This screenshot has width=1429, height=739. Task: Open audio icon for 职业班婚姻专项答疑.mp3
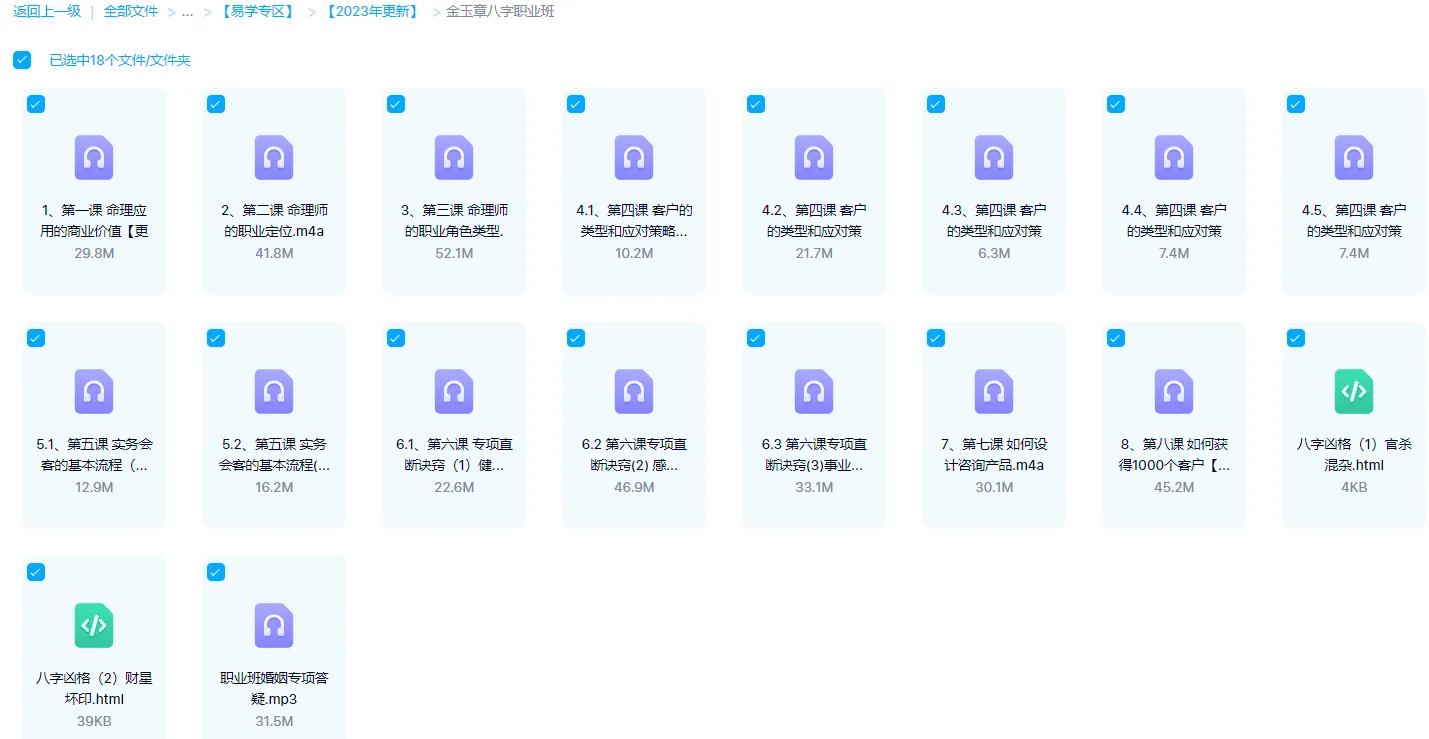coord(274,625)
